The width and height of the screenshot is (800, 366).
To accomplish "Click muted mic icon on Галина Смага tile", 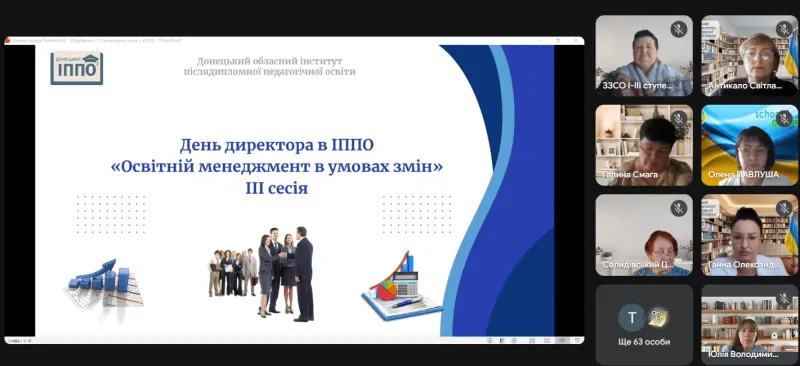I will point(679,119).
